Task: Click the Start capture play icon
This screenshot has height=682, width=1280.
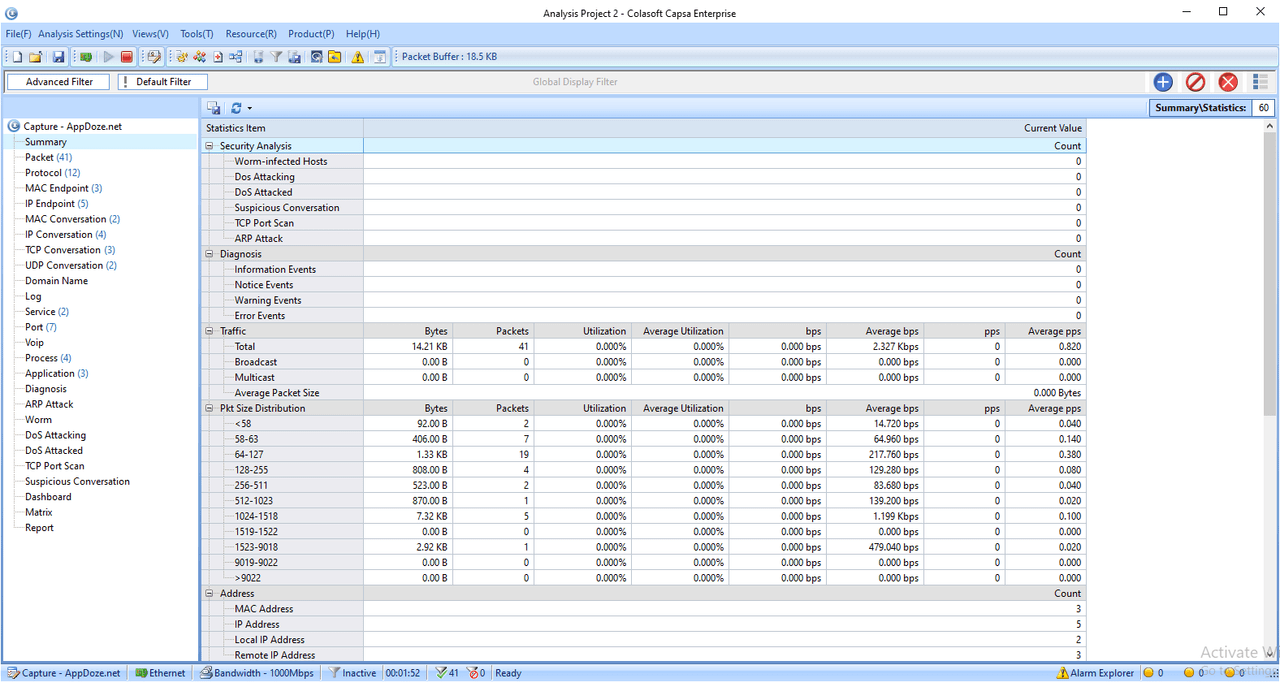Action: [108, 57]
